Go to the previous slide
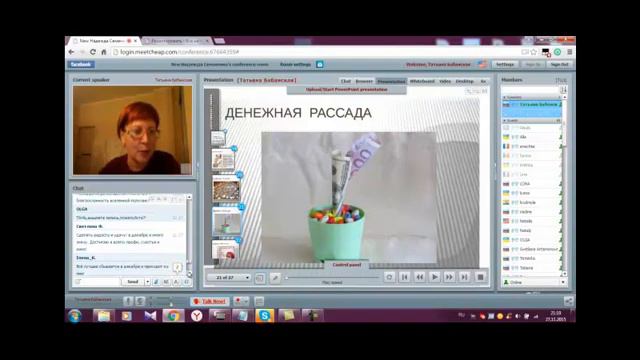The image size is (640, 360). 419,277
